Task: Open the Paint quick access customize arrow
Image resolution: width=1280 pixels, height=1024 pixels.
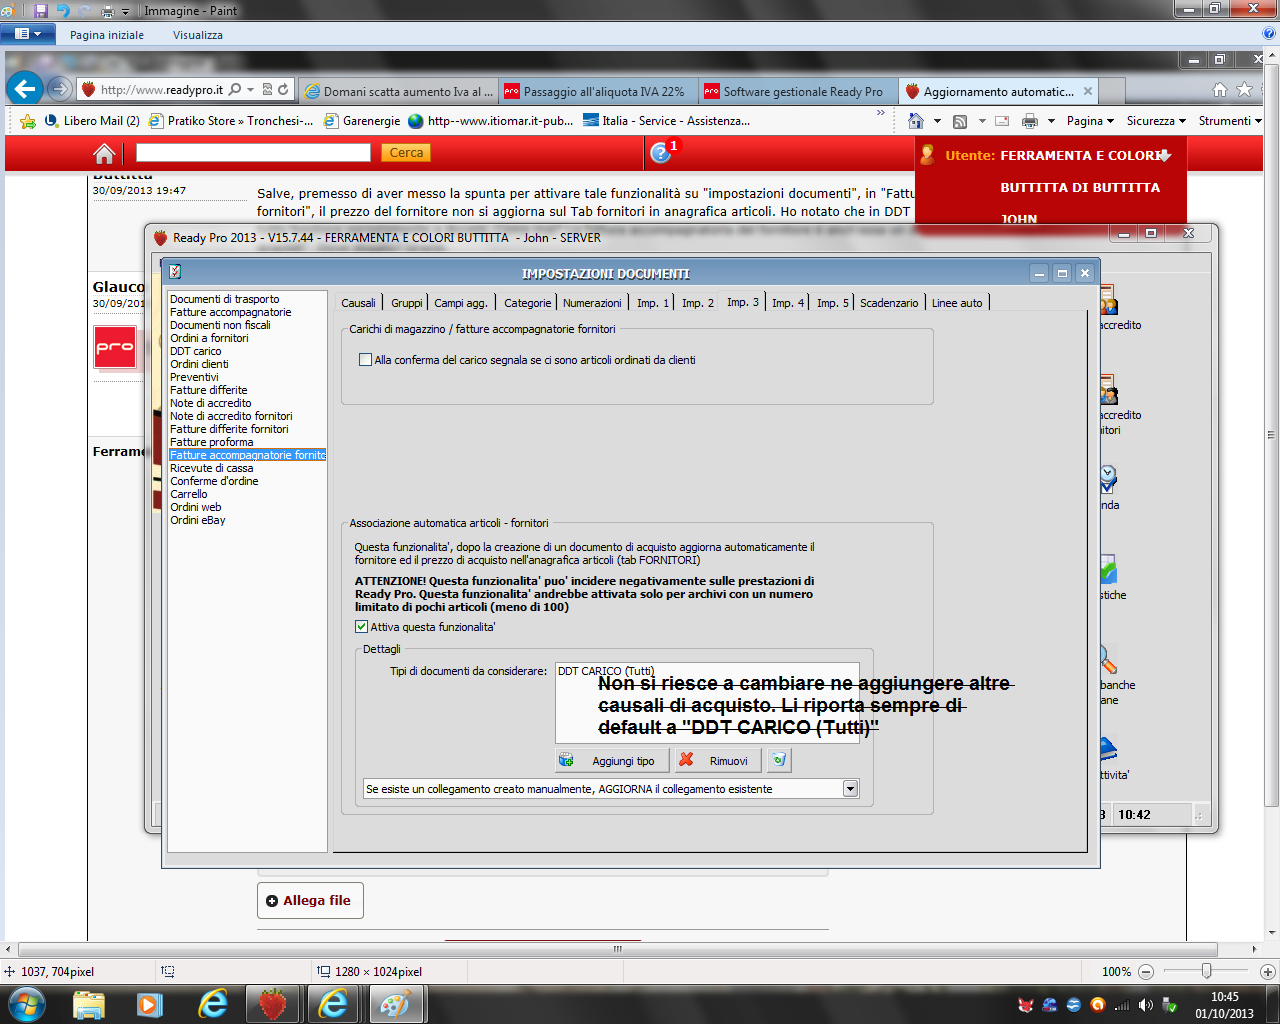Action: (x=125, y=12)
